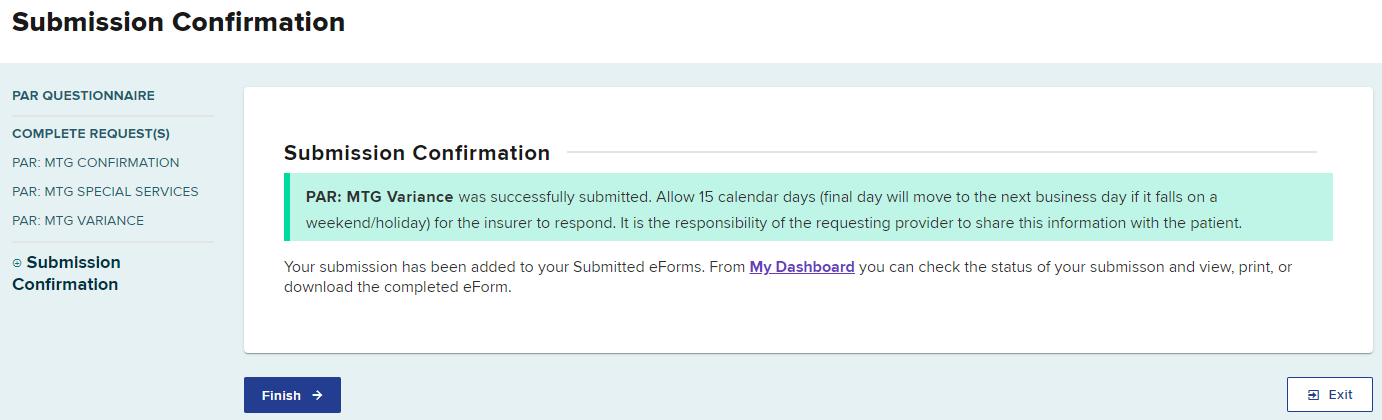Click the horizontal line beside card heading
Screen dimensions: 1382x420
click(x=940, y=153)
